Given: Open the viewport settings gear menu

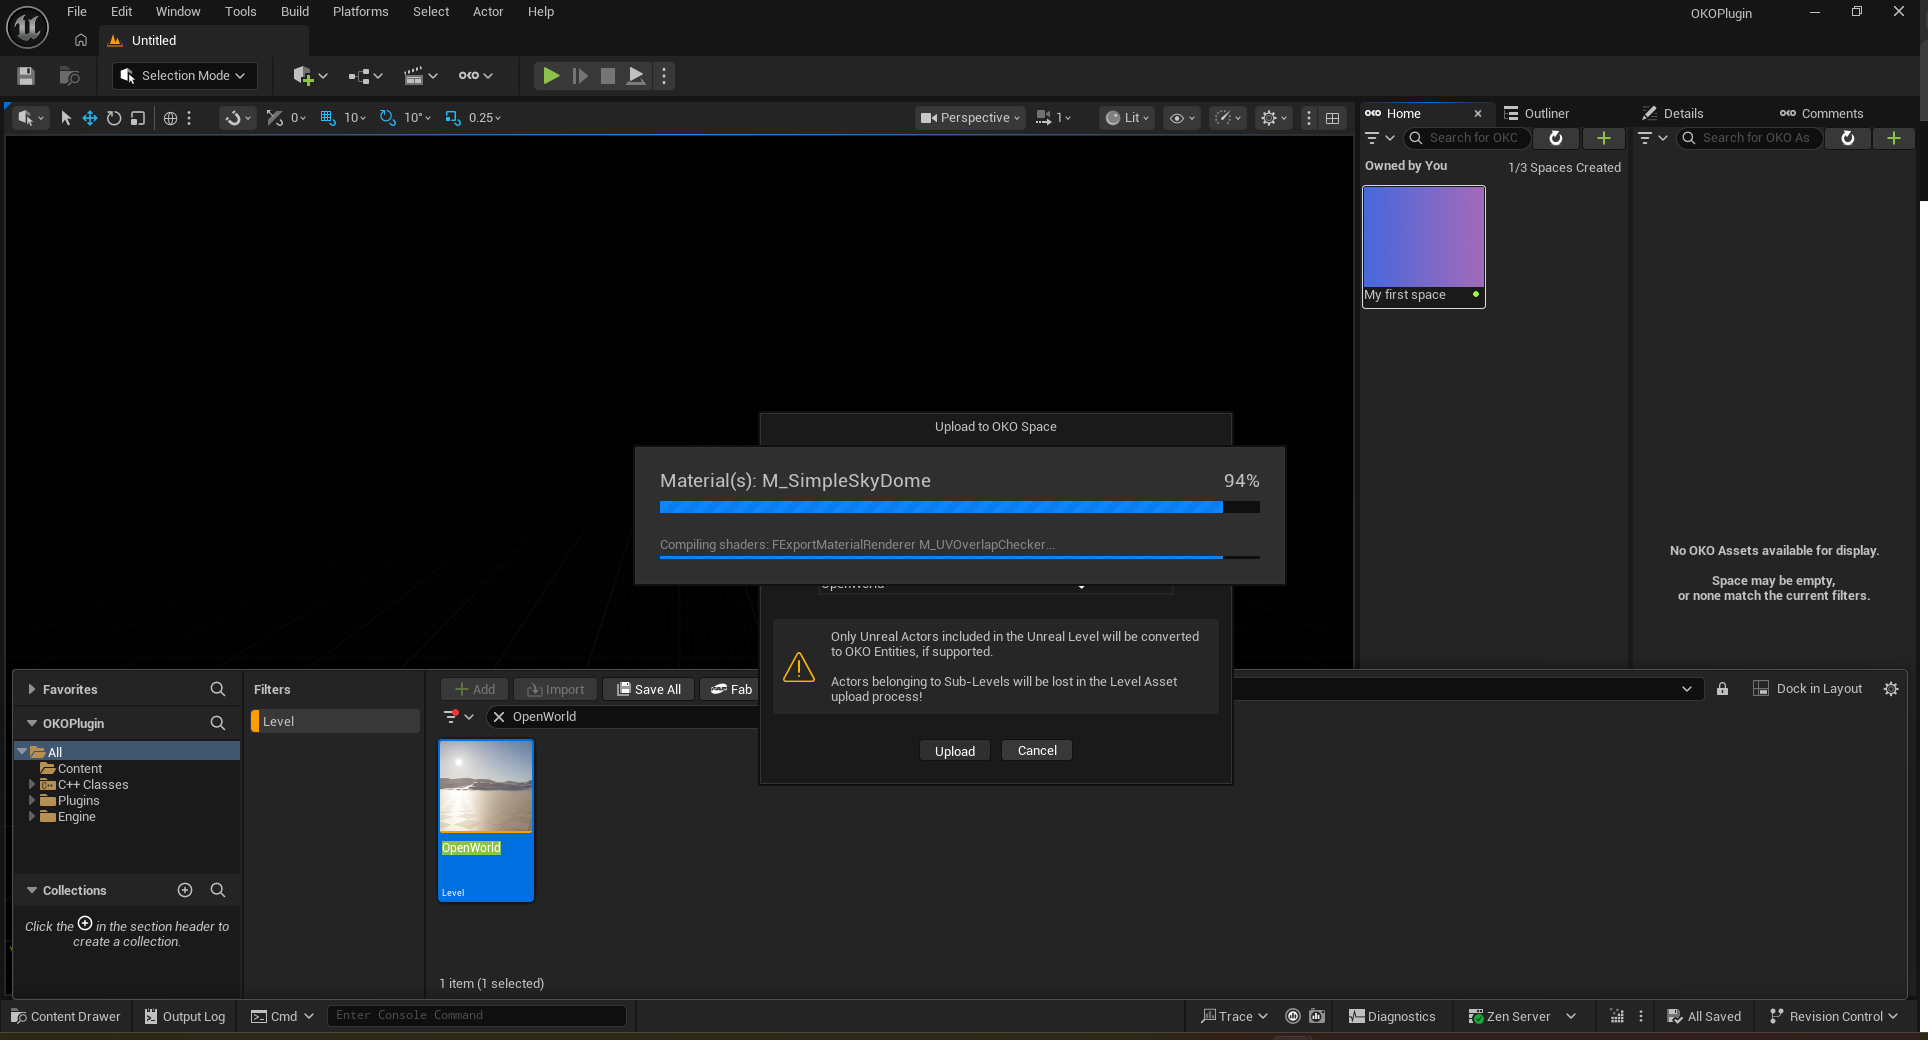Looking at the screenshot, I should coord(1273,118).
